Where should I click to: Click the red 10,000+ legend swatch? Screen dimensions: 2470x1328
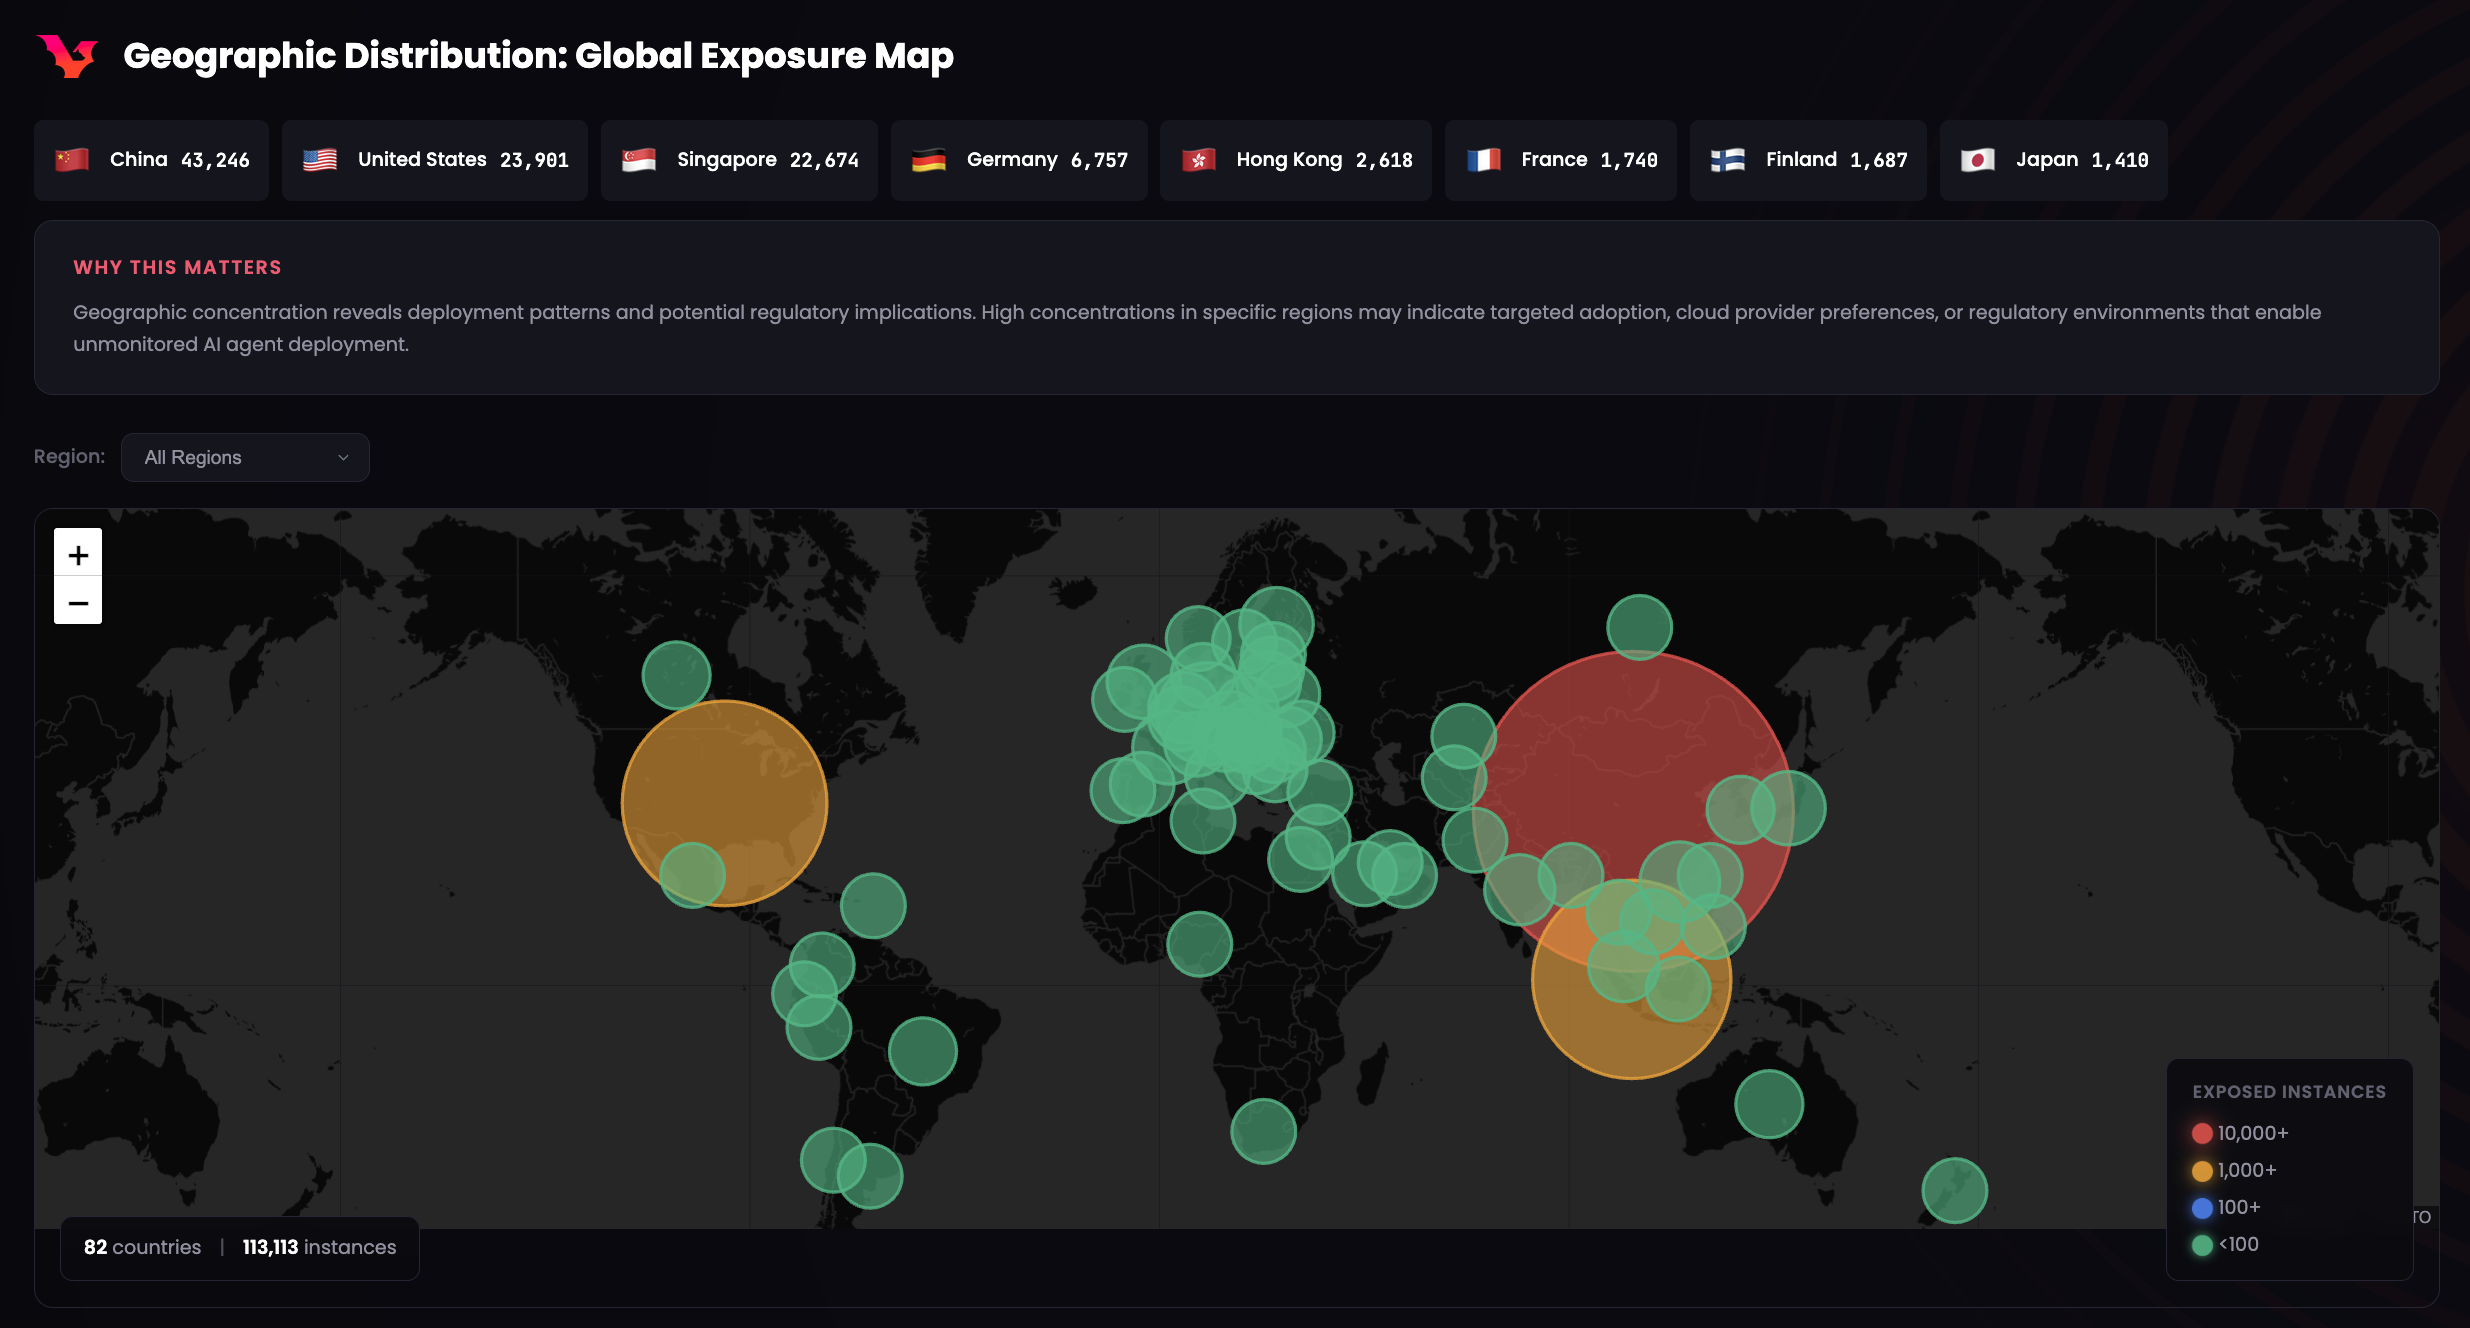(2202, 1133)
